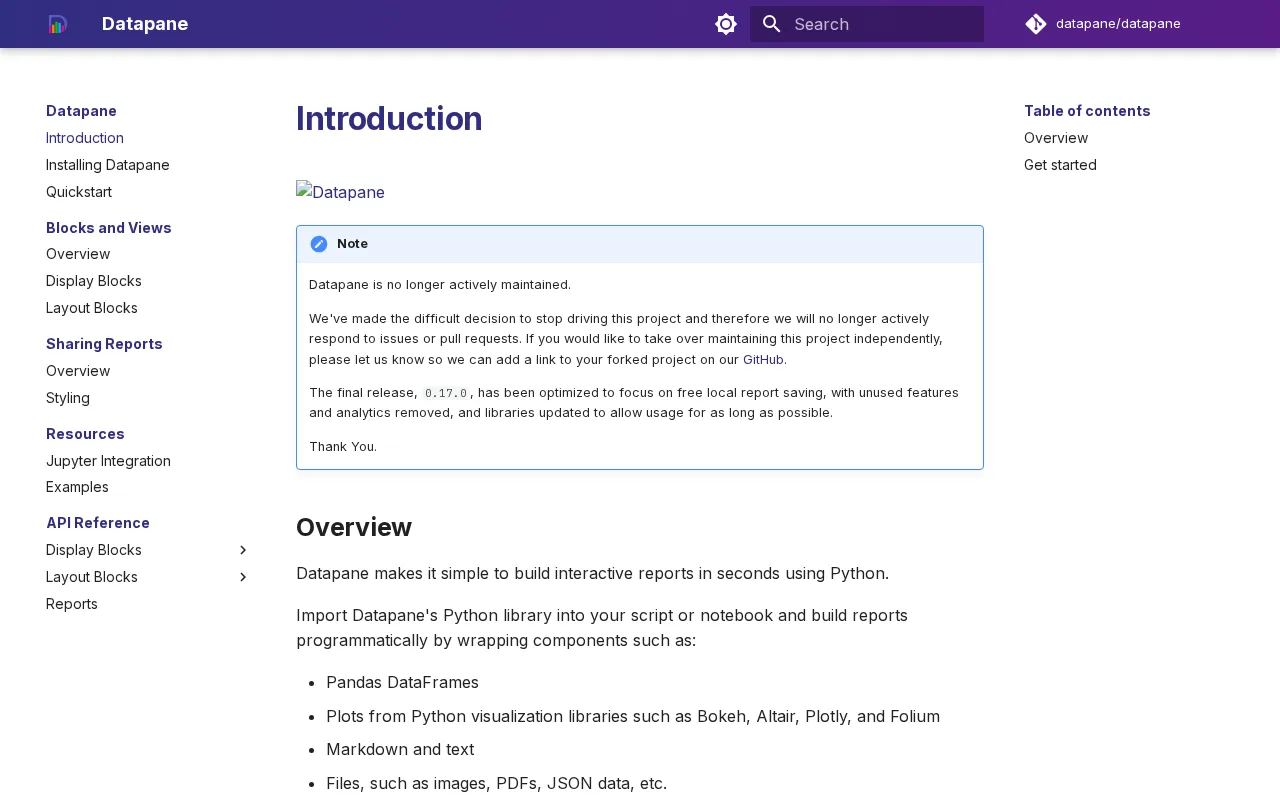Click the Note admonition title
This screenshot has width=1280, height=800.
(x=352, y=244)
